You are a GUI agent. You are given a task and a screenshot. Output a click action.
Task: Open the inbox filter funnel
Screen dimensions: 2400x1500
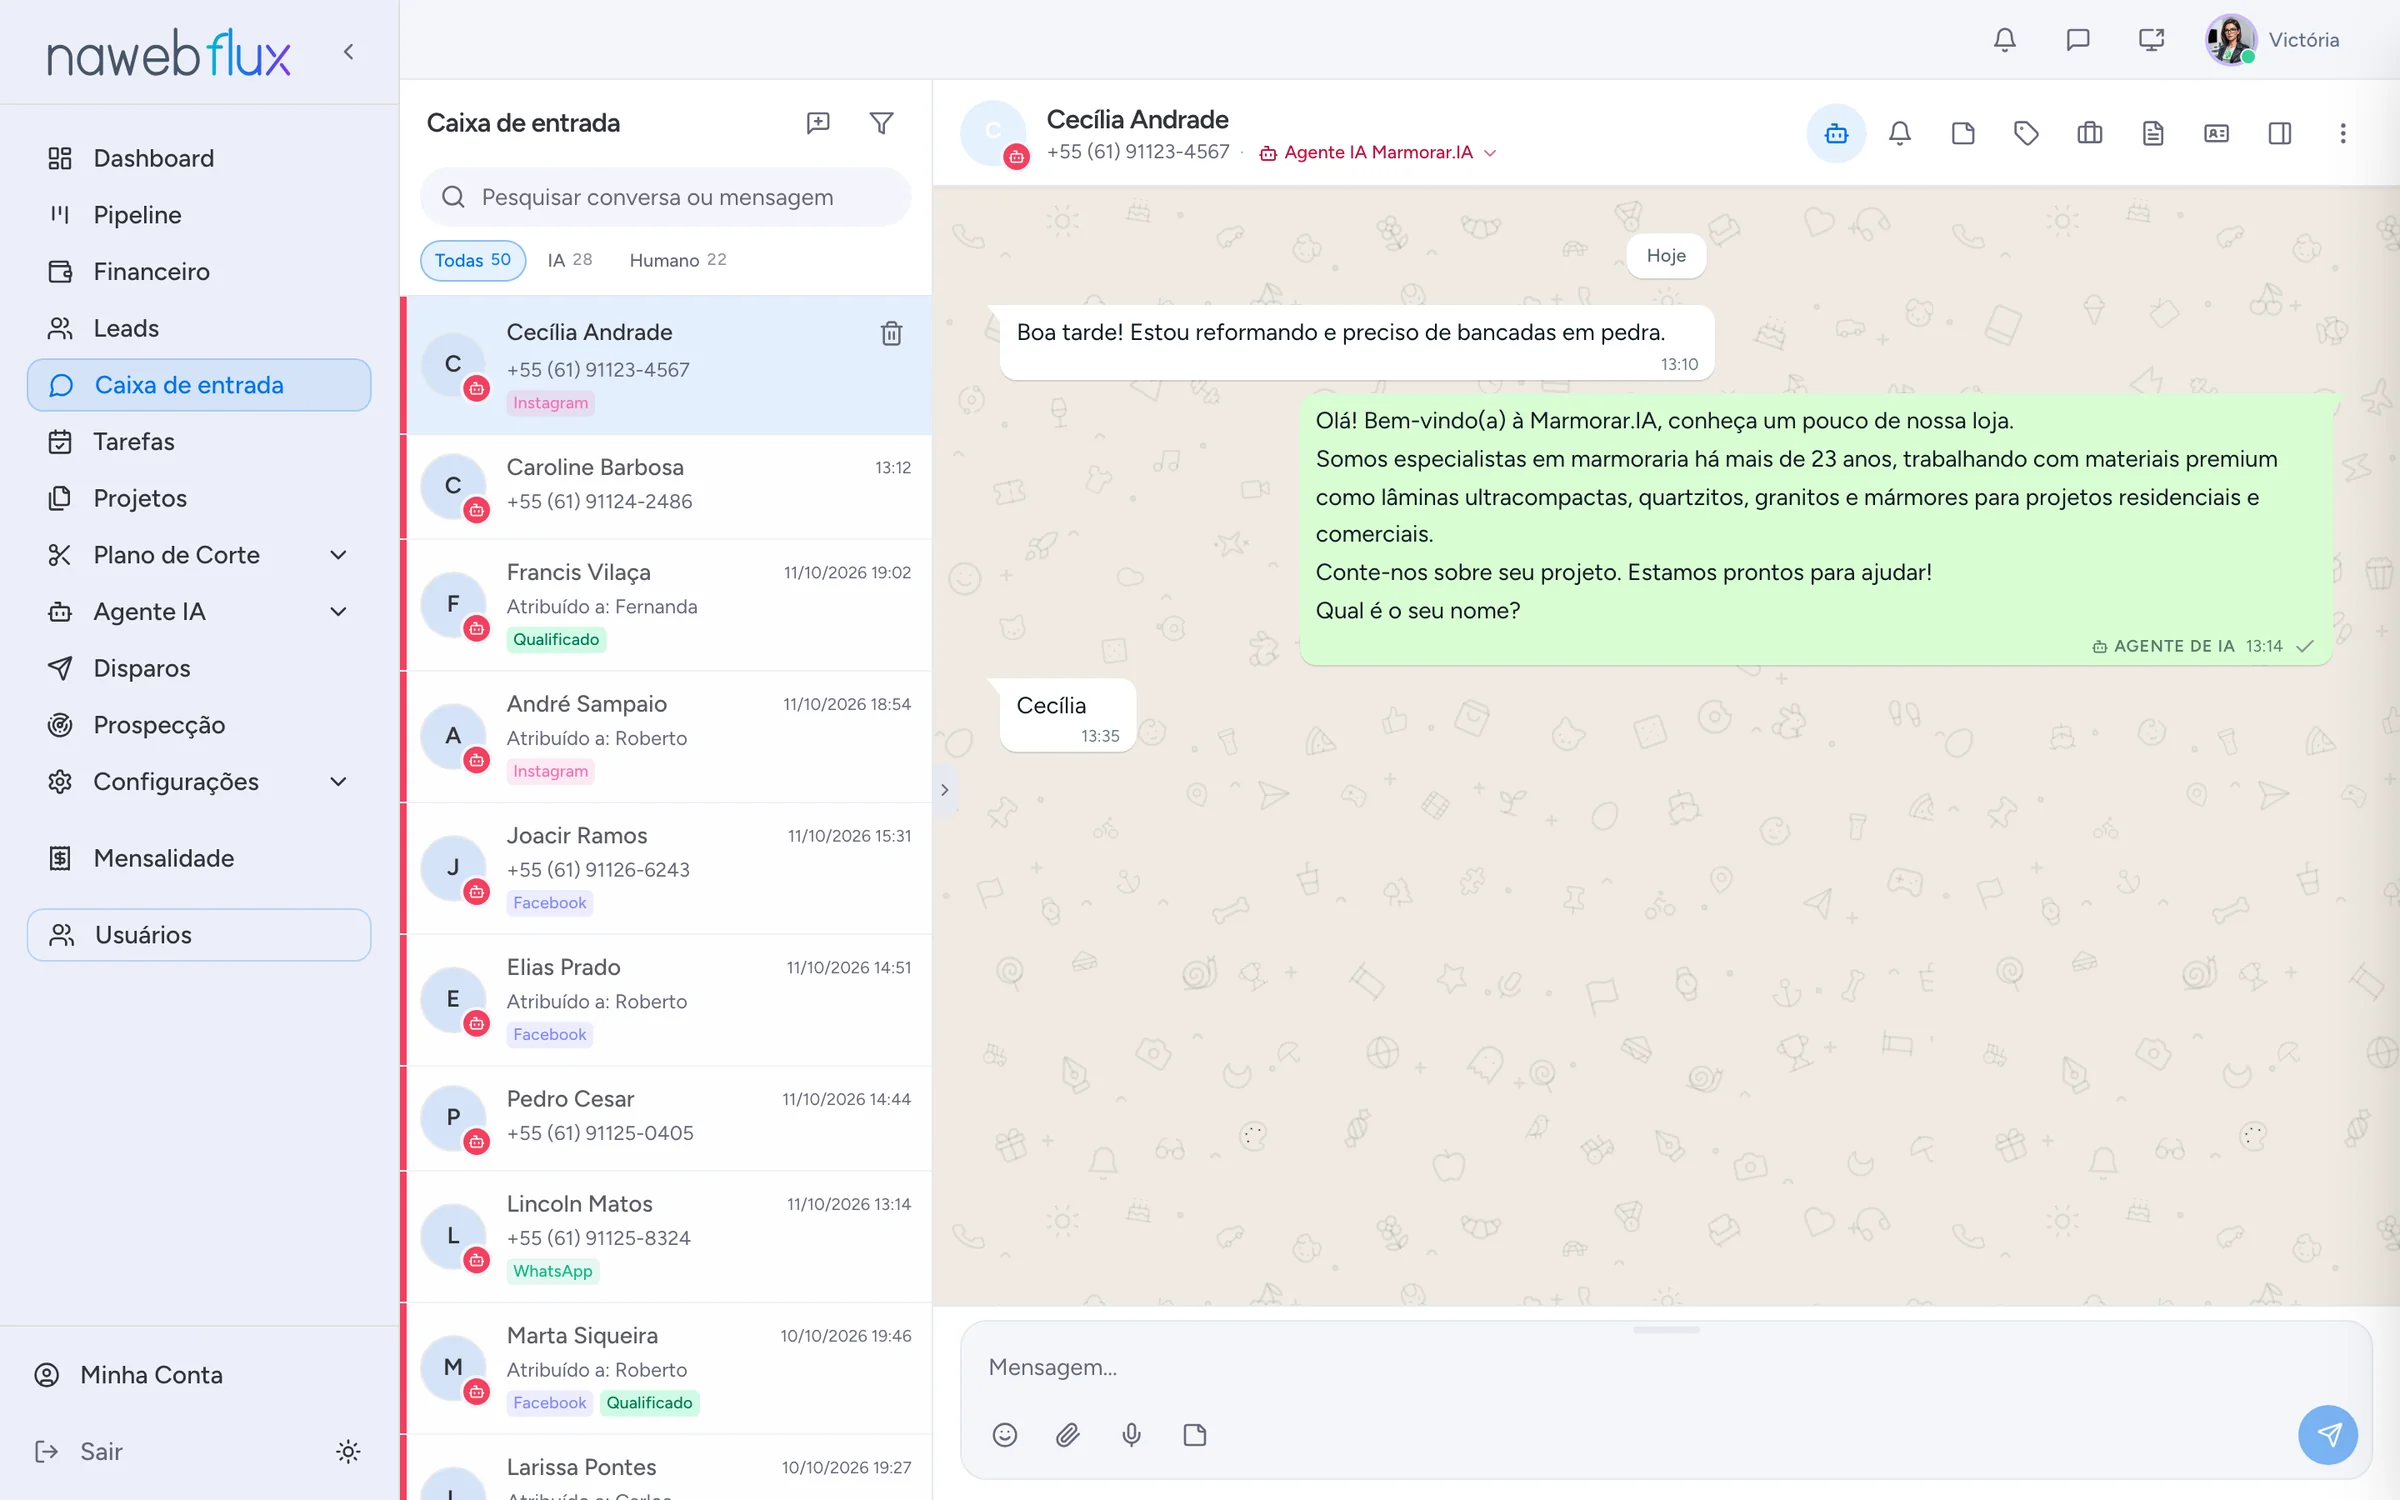click(881, 123)
